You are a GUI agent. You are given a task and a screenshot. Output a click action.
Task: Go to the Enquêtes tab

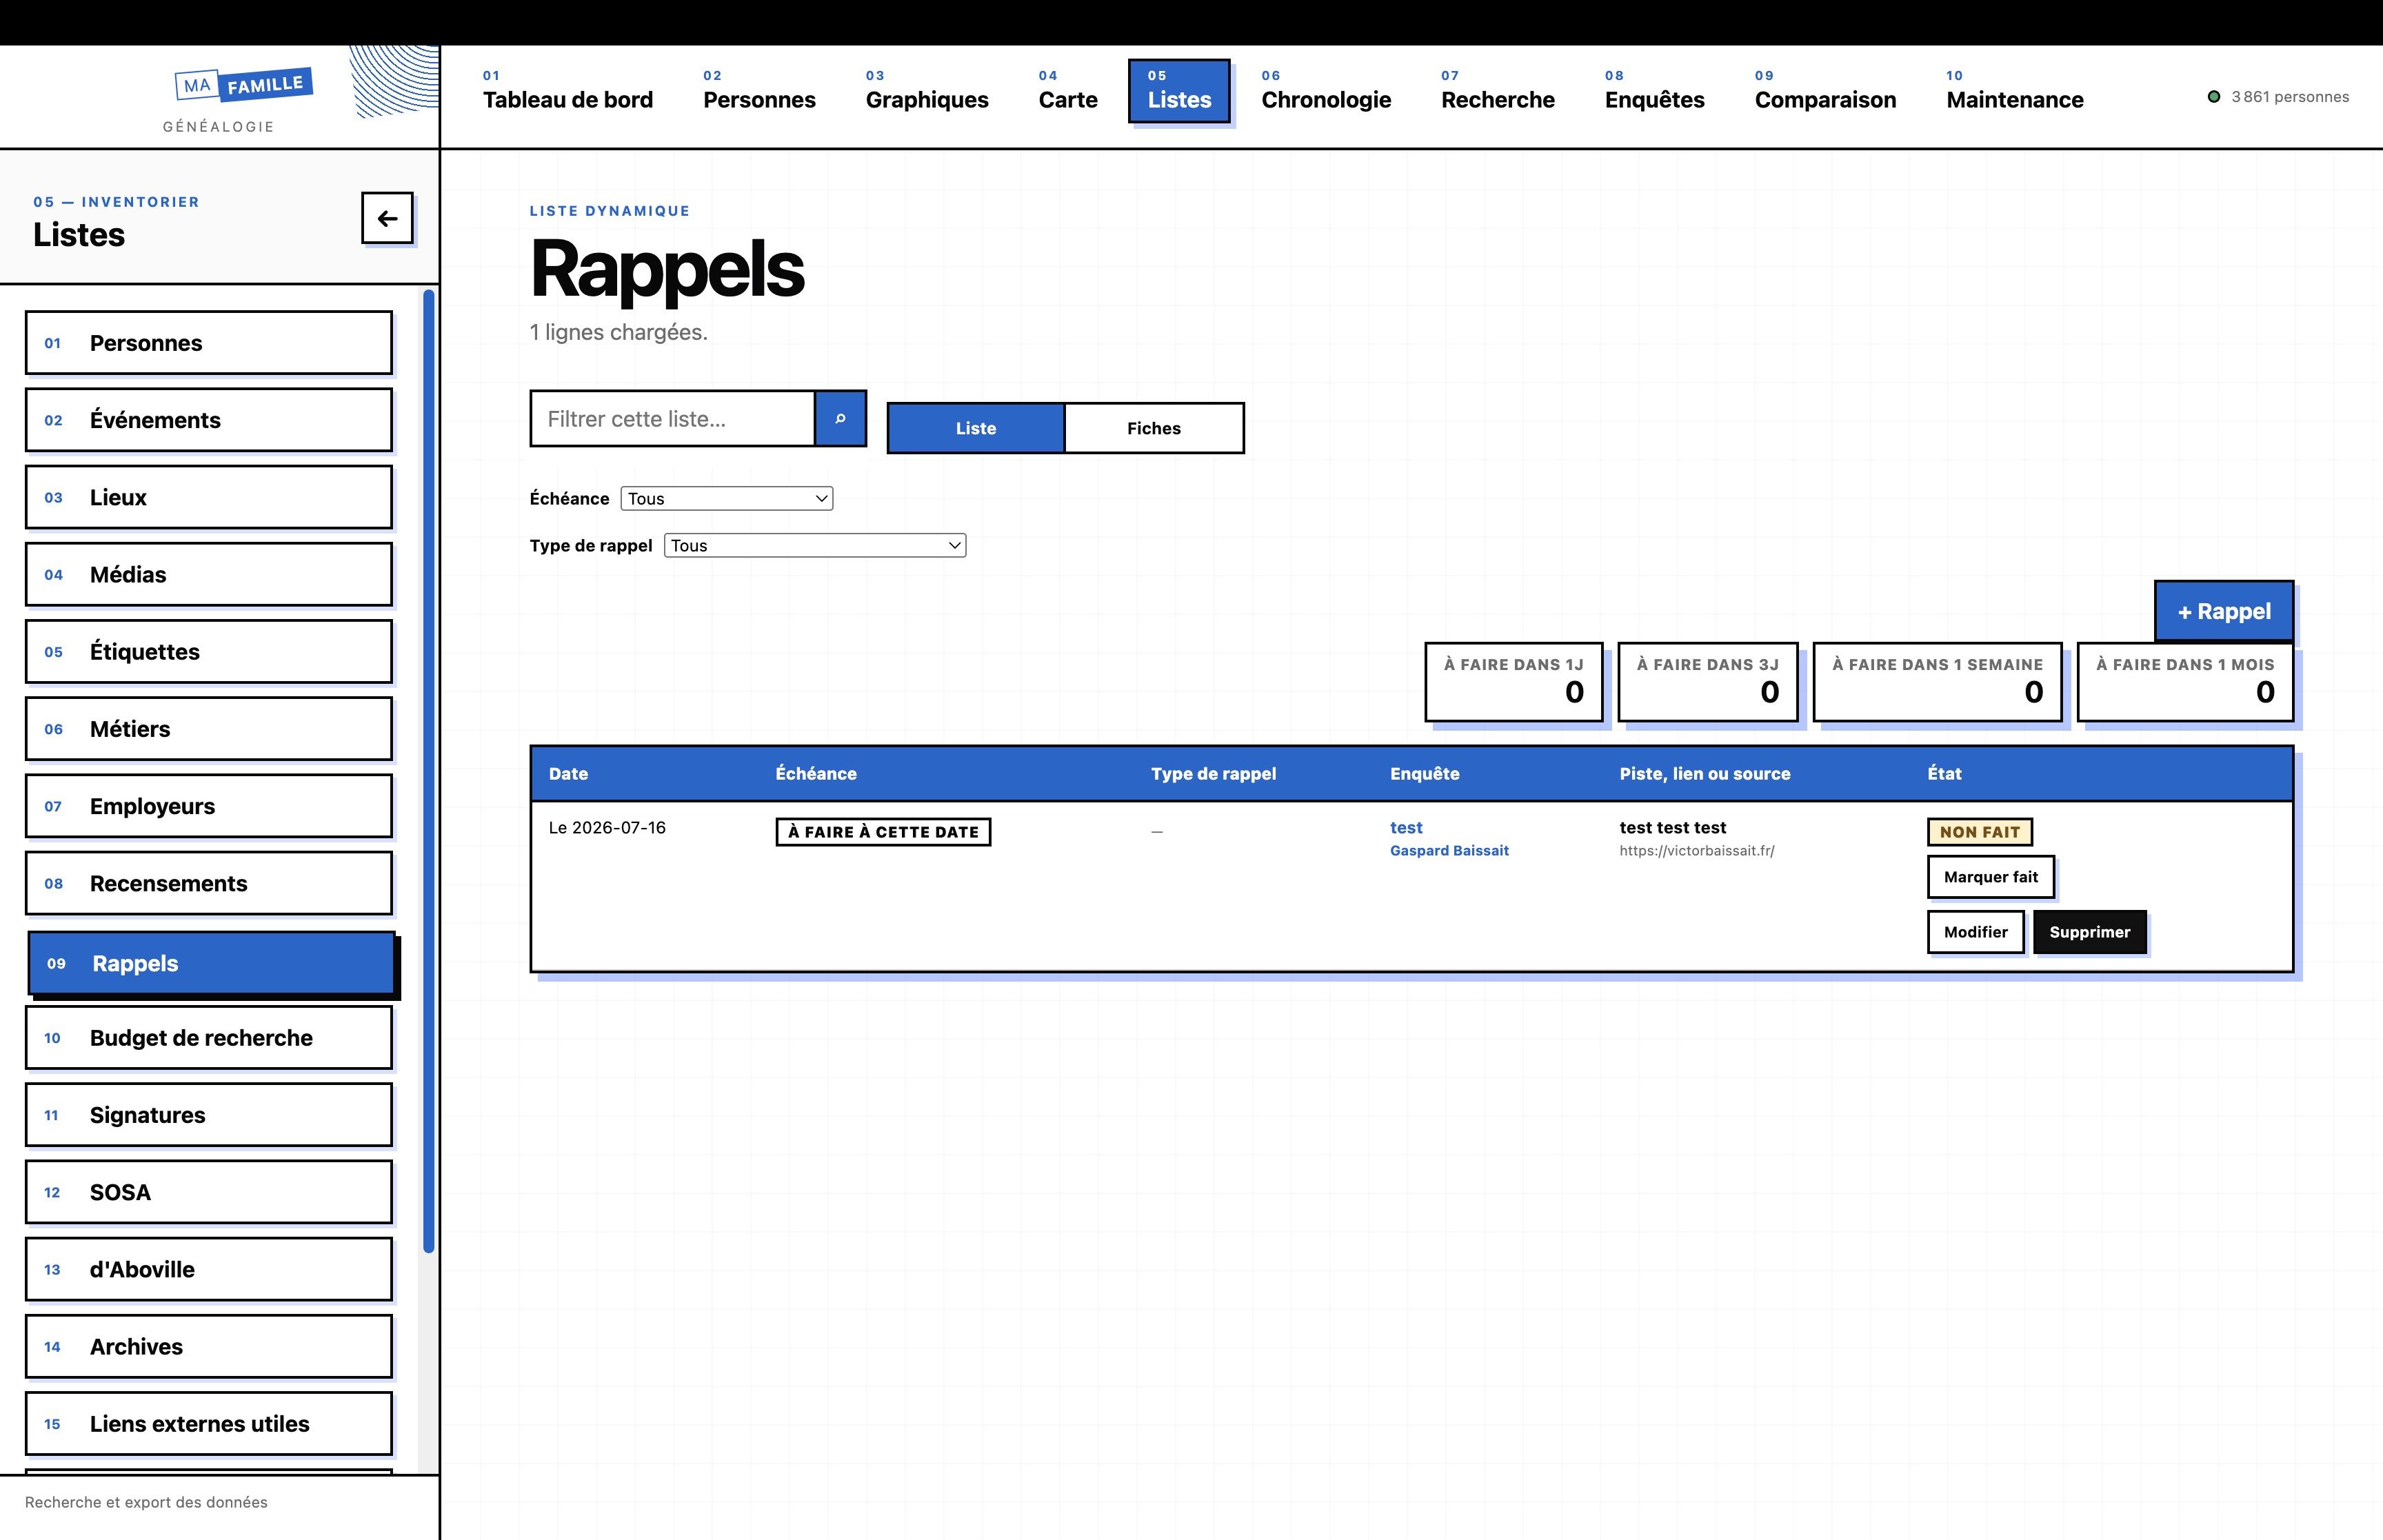click(1654, 90)
